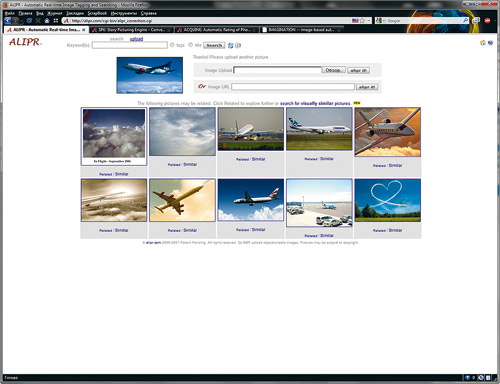Image resolution: width=500 pixels, height=384 pixels.
Task: Click the ALIPR logo
Action: [25, 42]
